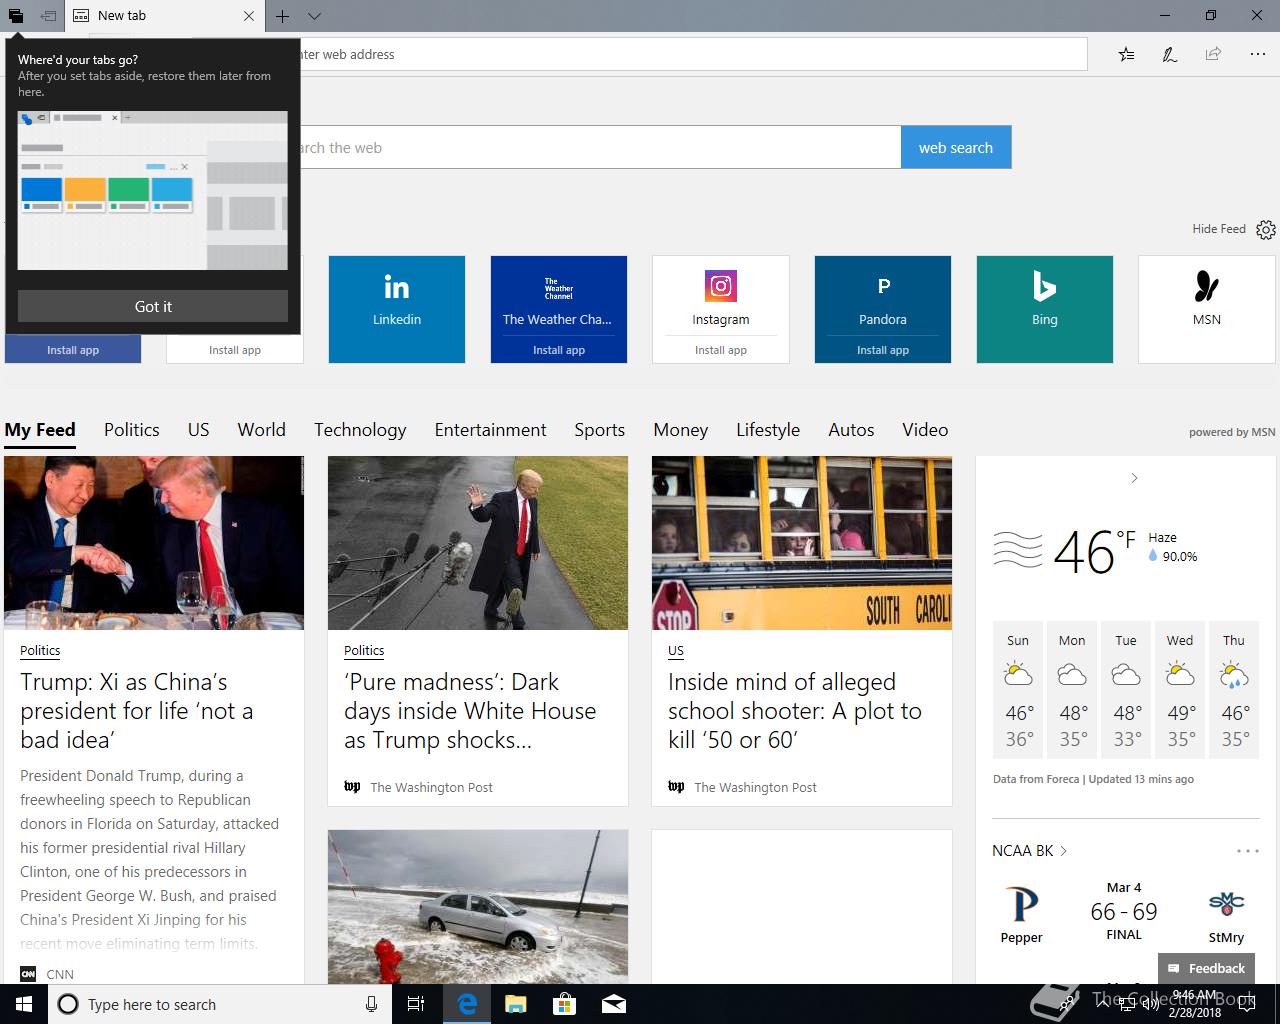Viewport: 1280px width, 1024px height.
Task: Switch to the Lifestyle feed tab
Action: pos(768,430)
